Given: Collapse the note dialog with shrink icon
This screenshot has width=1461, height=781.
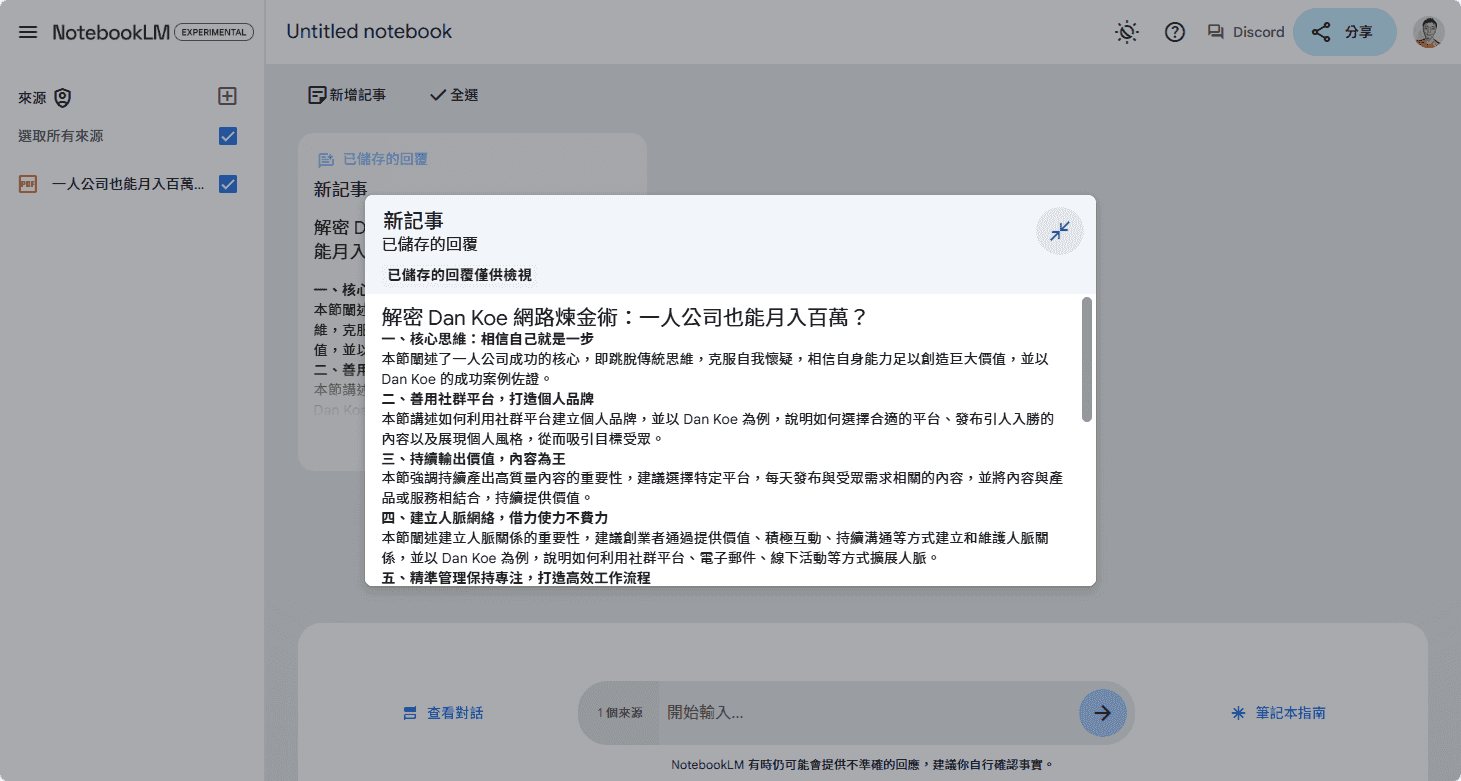Looking at the screenshot, I should [1060, 231].
